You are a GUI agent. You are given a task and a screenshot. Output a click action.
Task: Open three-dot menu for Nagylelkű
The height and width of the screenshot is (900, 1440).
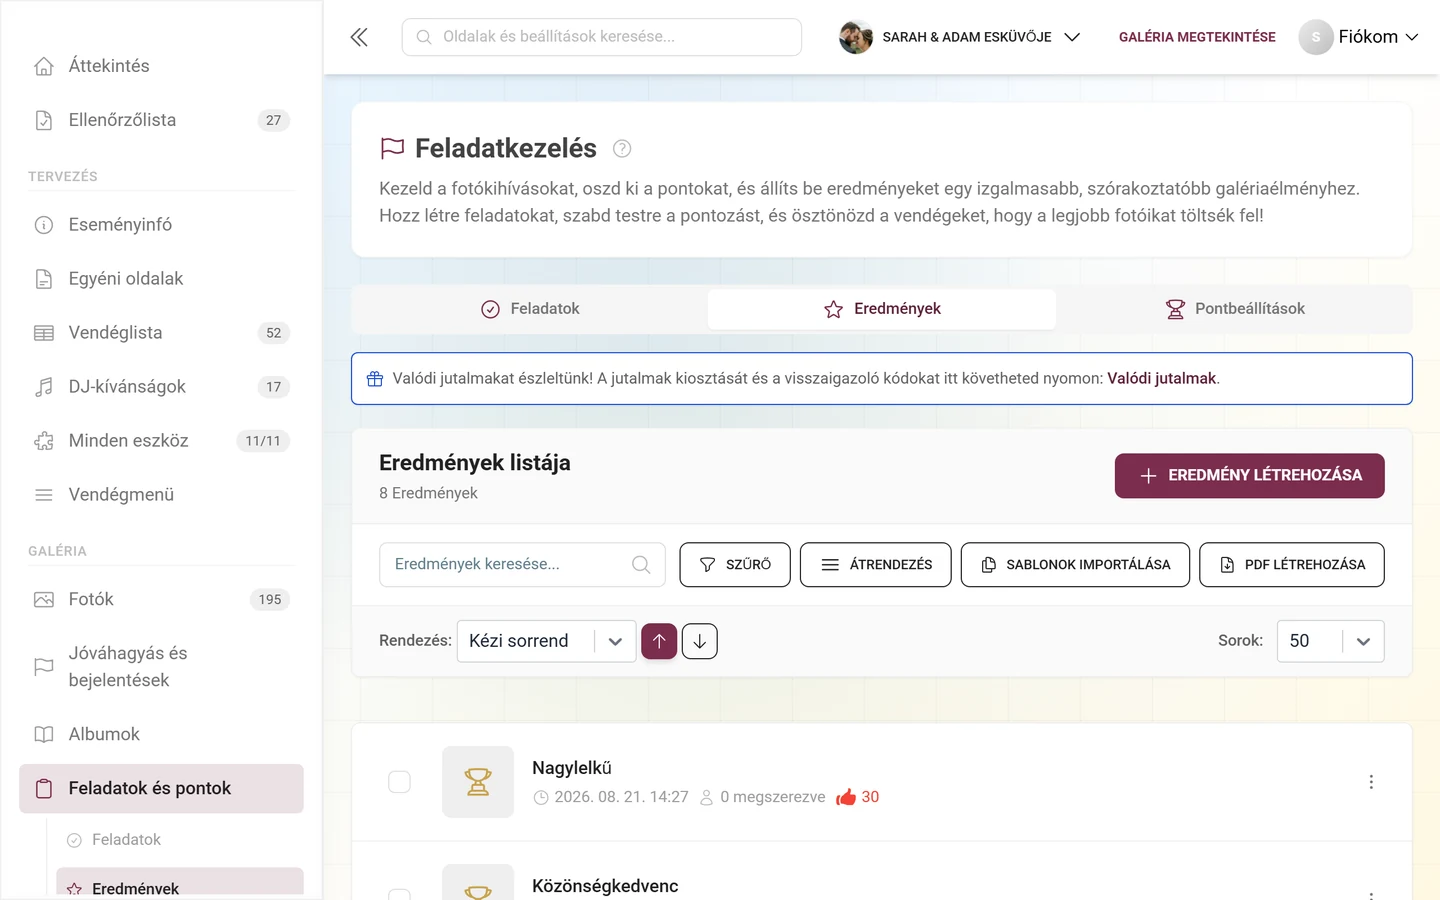(x=1371, y=782)
